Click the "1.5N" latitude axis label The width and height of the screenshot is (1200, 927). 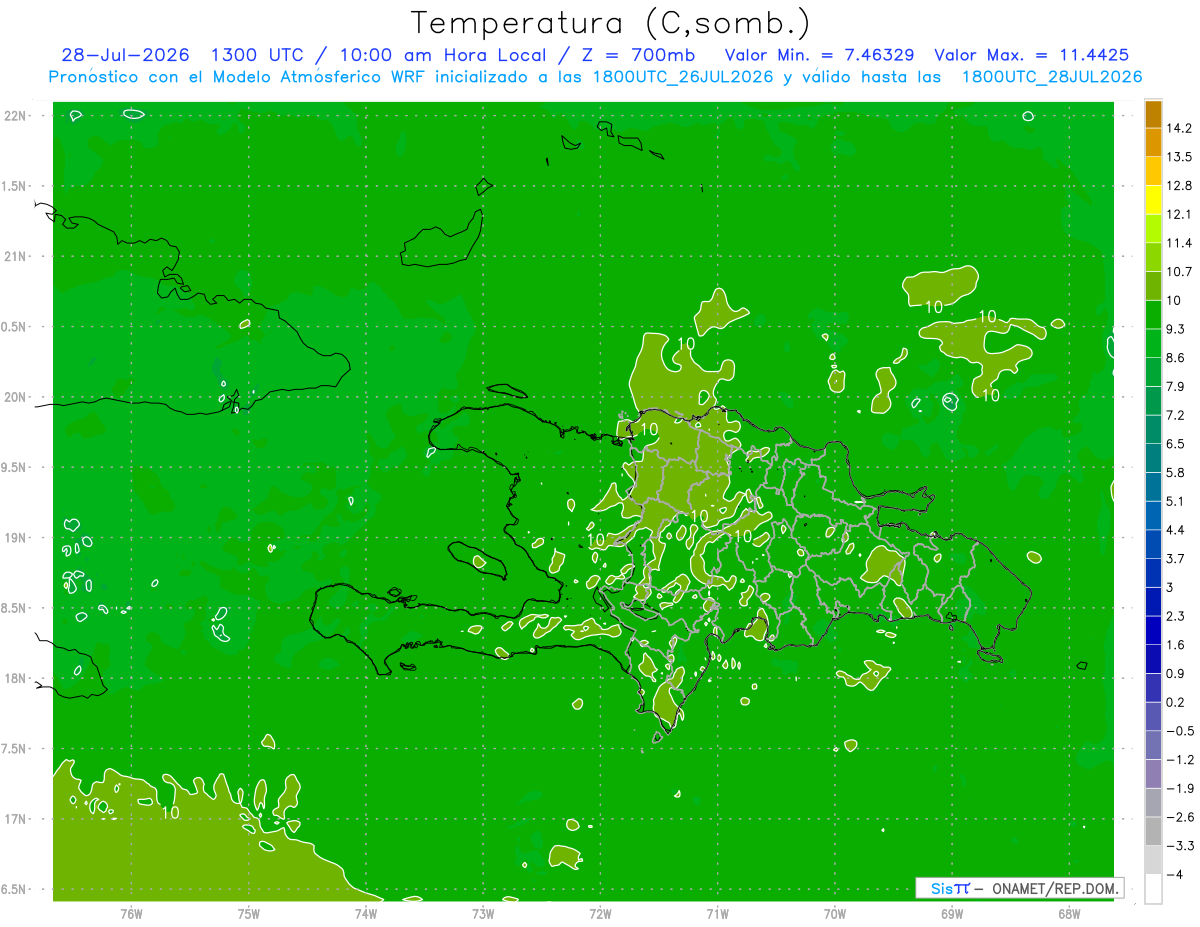tap(14, 186)
